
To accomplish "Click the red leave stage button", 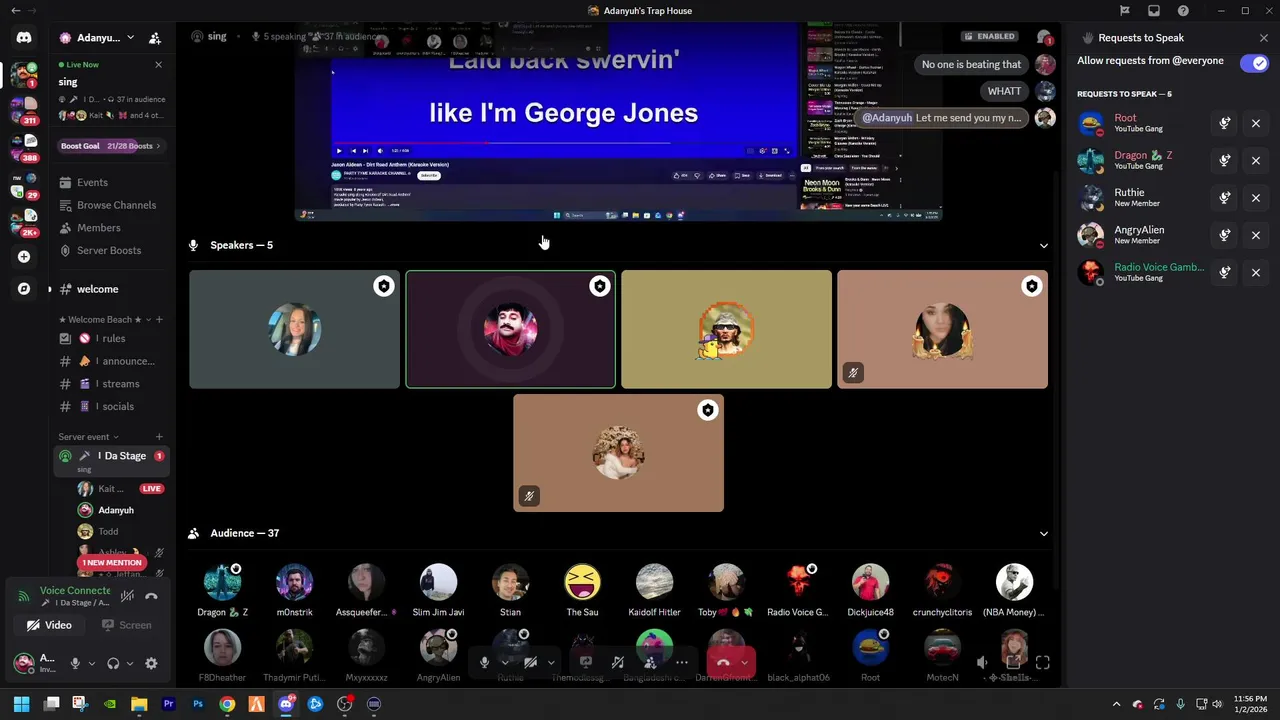I will [x=722, y=662].
